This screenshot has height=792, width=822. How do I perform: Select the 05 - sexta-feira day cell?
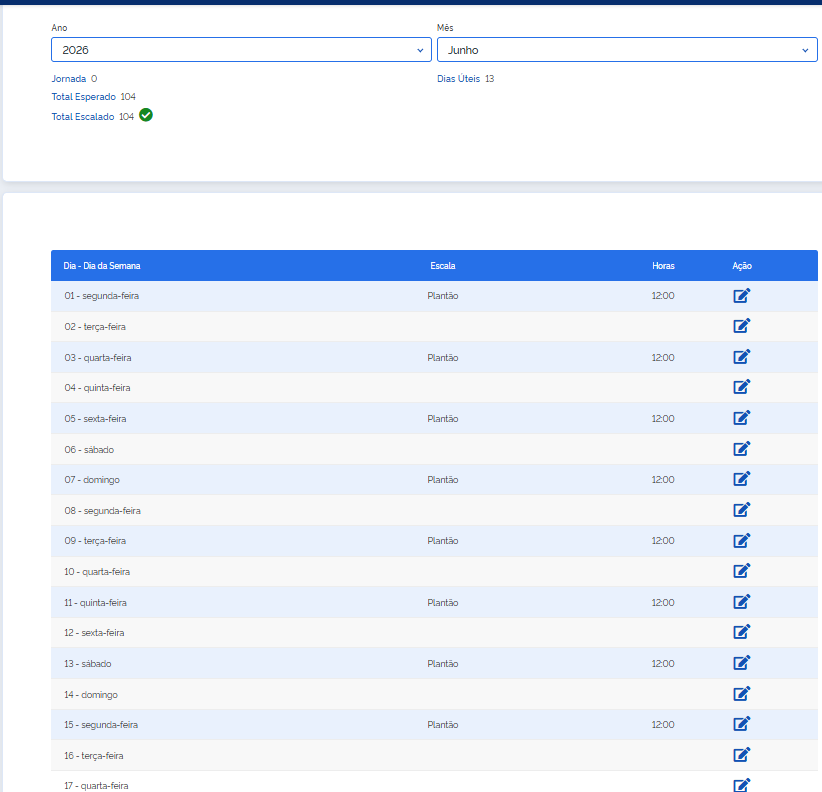point(95,419)
